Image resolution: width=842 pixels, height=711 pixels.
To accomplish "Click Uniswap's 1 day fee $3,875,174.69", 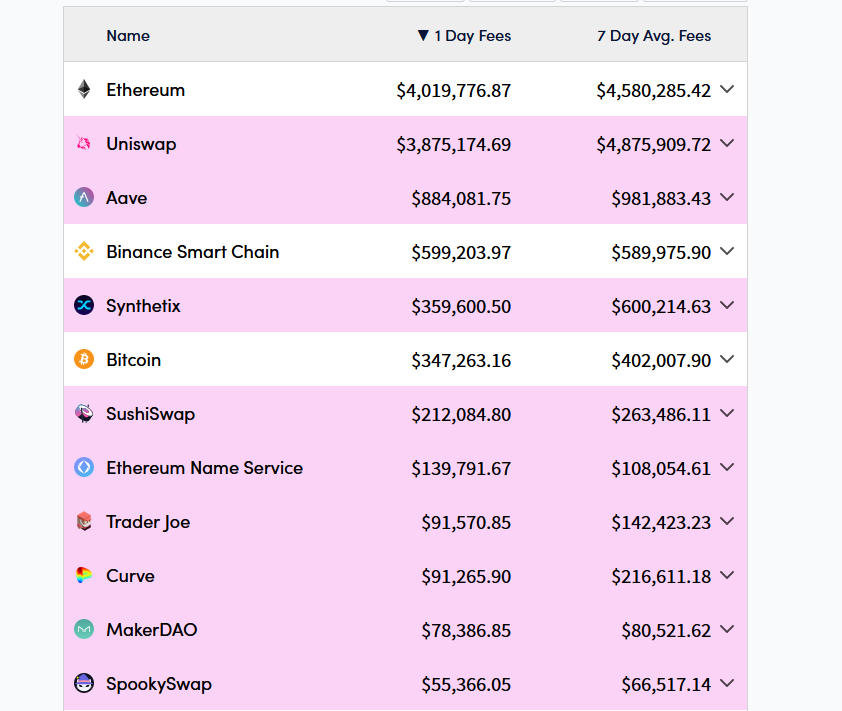I will pos(454,144).
